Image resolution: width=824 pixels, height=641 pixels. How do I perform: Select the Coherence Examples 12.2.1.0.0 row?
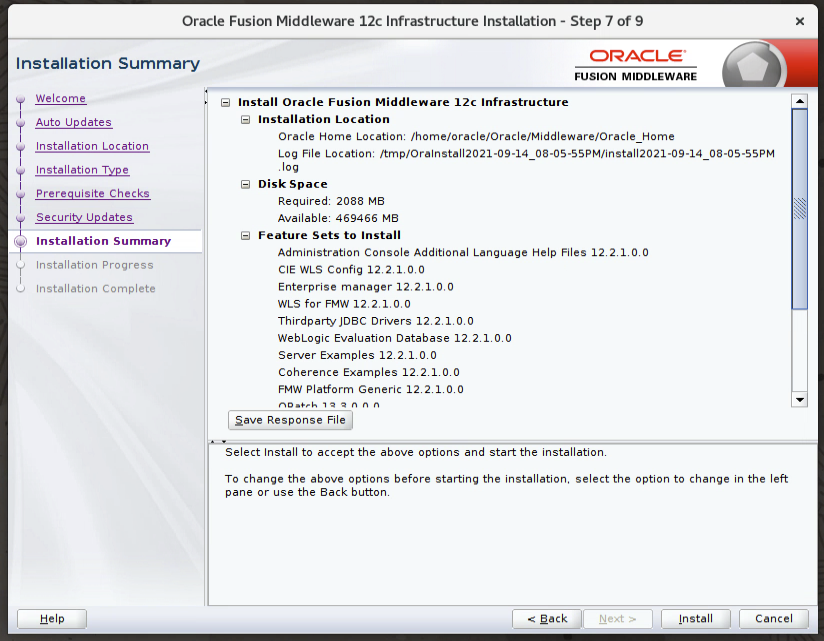click(369, 372)
